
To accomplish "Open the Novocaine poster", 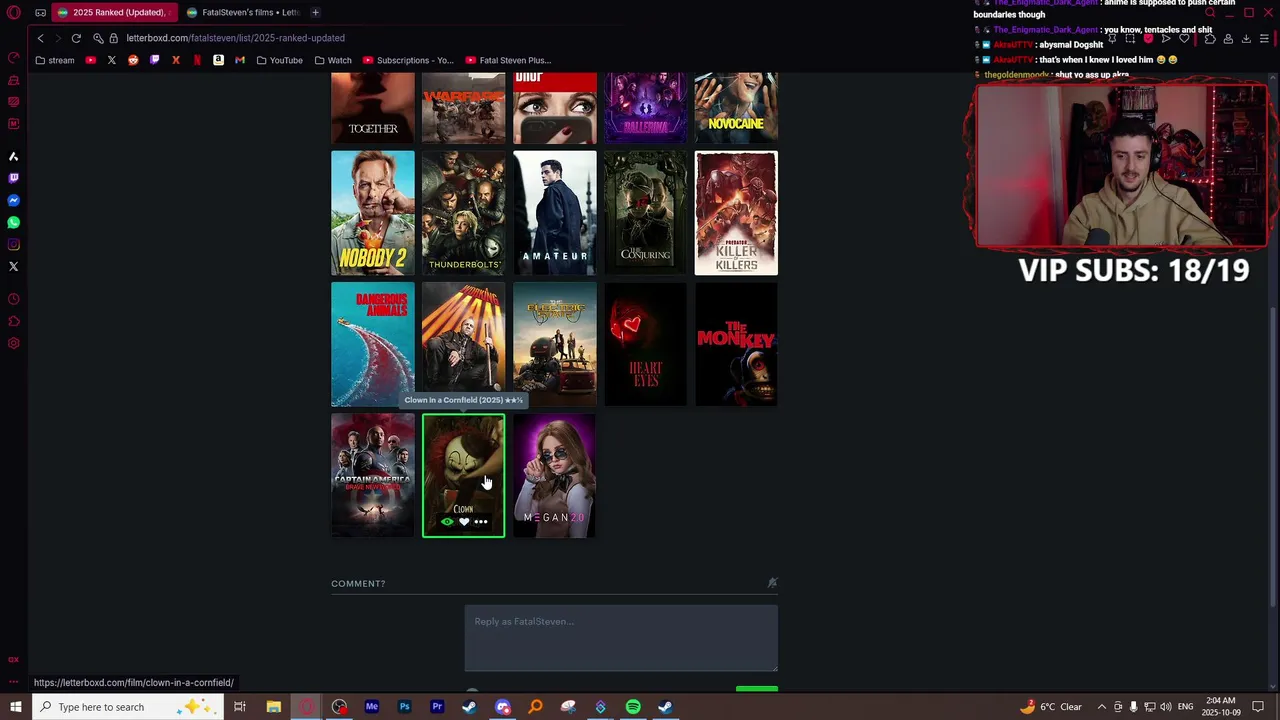I will (737, 108).
